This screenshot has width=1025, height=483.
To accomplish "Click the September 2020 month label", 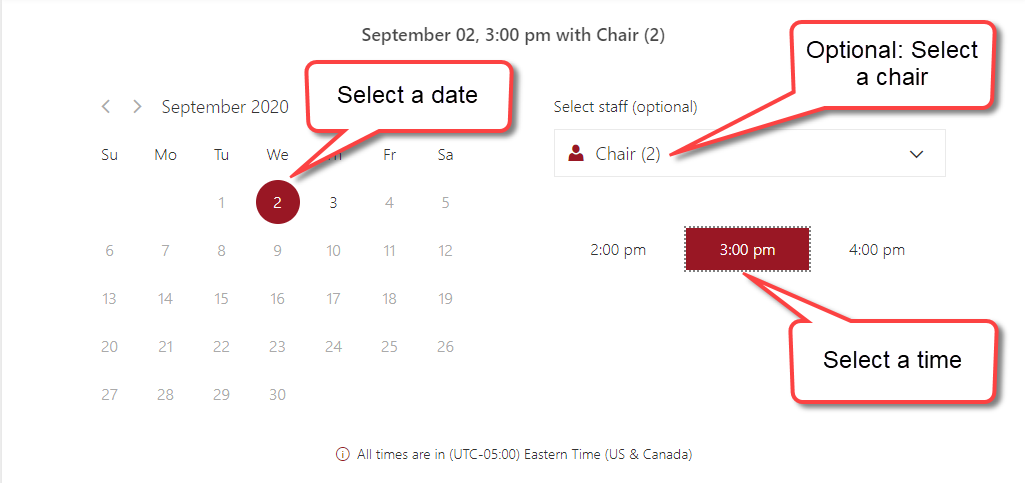I will pyautogui.click(x=225, y=107).
